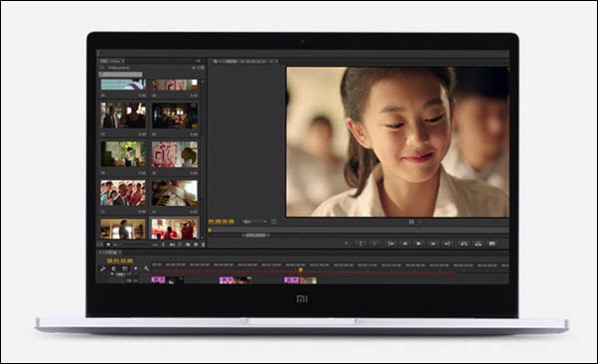The width and height of the screenshot is (598, 364).
Task: Mark Out point in Program monitor
Action: coord(374,243)
